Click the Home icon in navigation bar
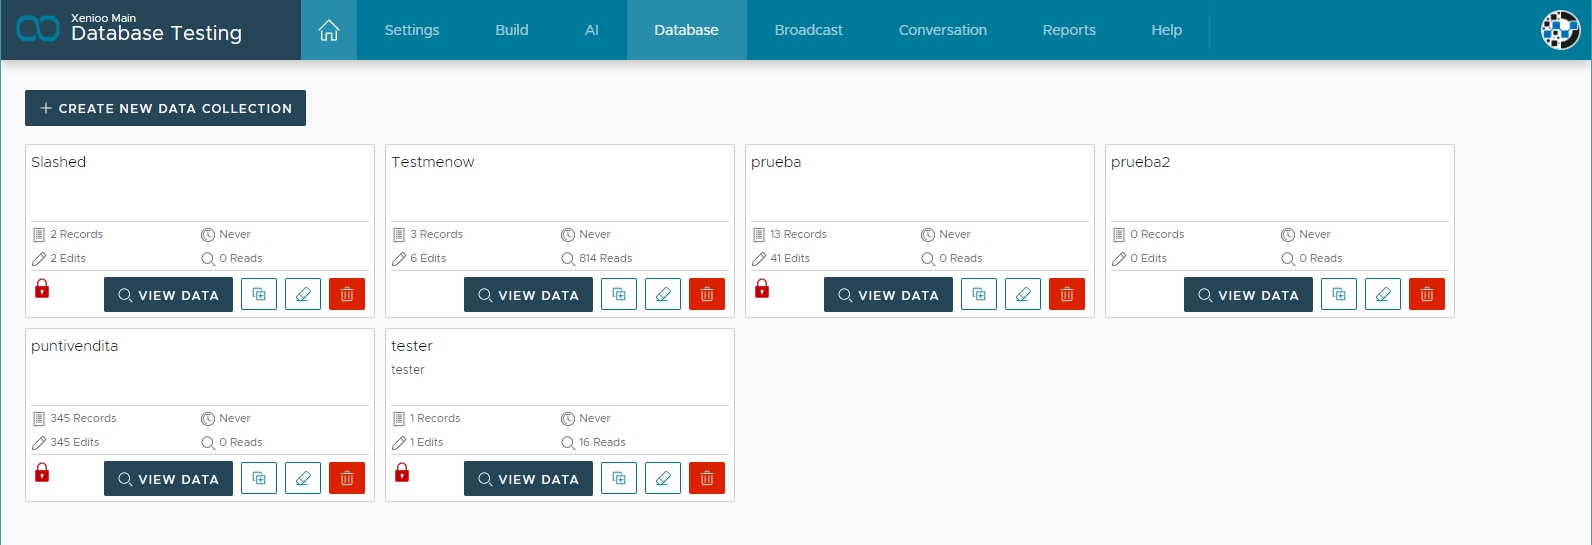 coord(328,30)
